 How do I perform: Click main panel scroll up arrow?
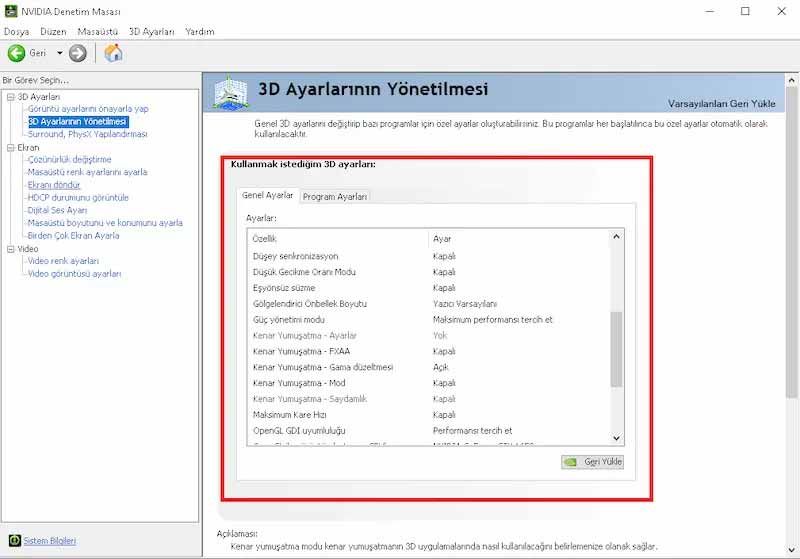tap(792, 81)
